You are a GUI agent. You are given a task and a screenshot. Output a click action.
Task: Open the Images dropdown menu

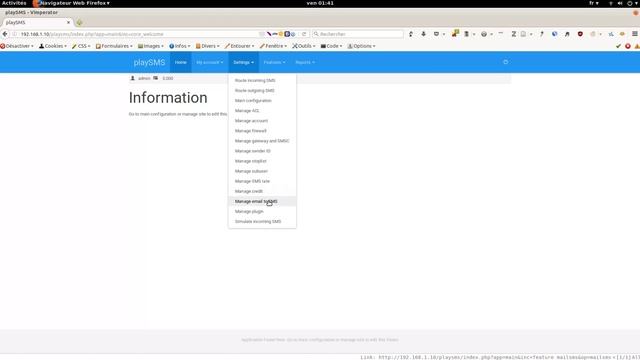click(x=151, y=46)
